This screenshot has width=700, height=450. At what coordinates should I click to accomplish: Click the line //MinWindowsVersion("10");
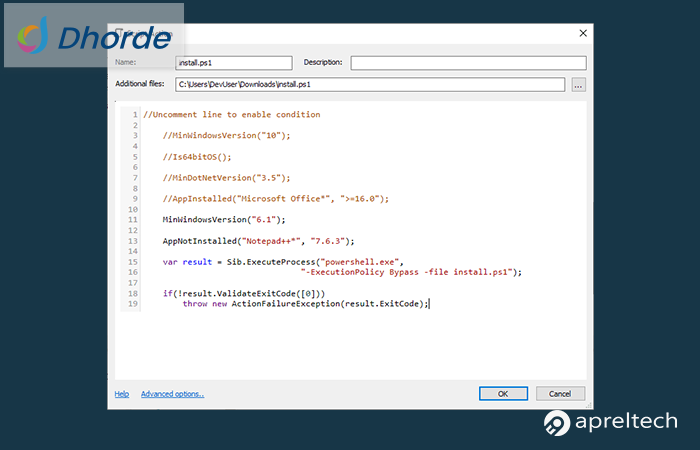tap(226, 135)
